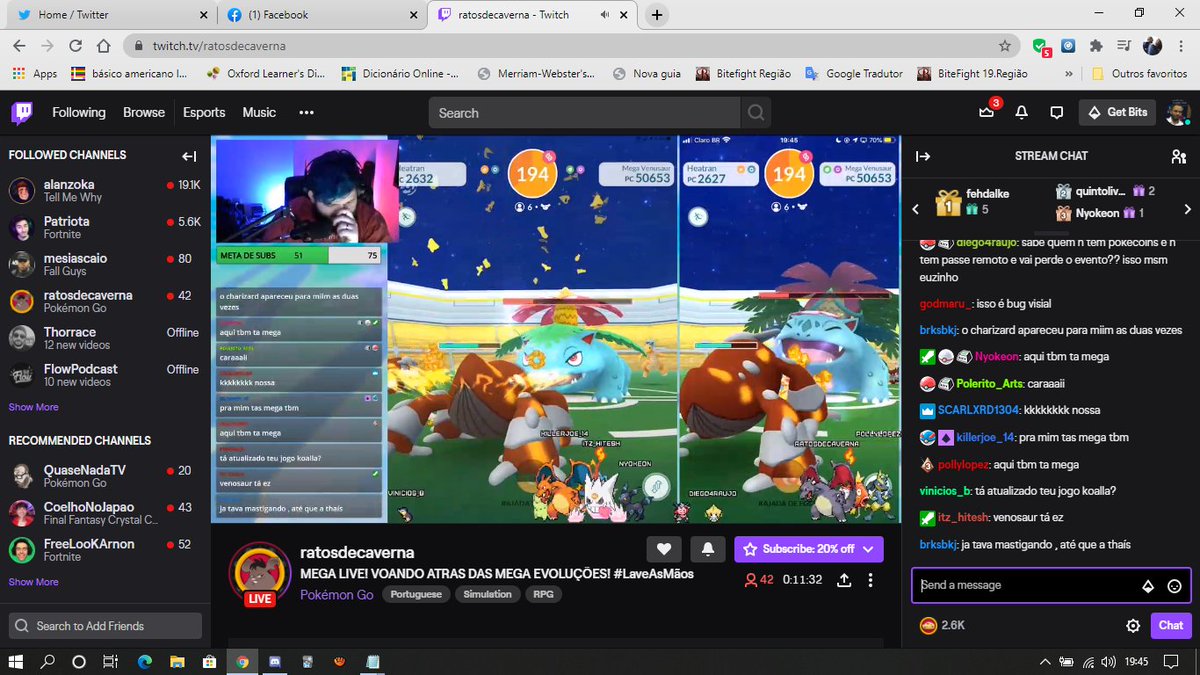The image size is (1200, 675).
Task: Open the Twitch more options ellipsis menu
Action: click(306, 113)
